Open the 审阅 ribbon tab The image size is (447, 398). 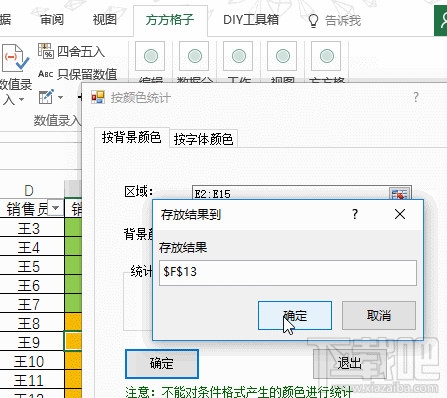[52, 20]
